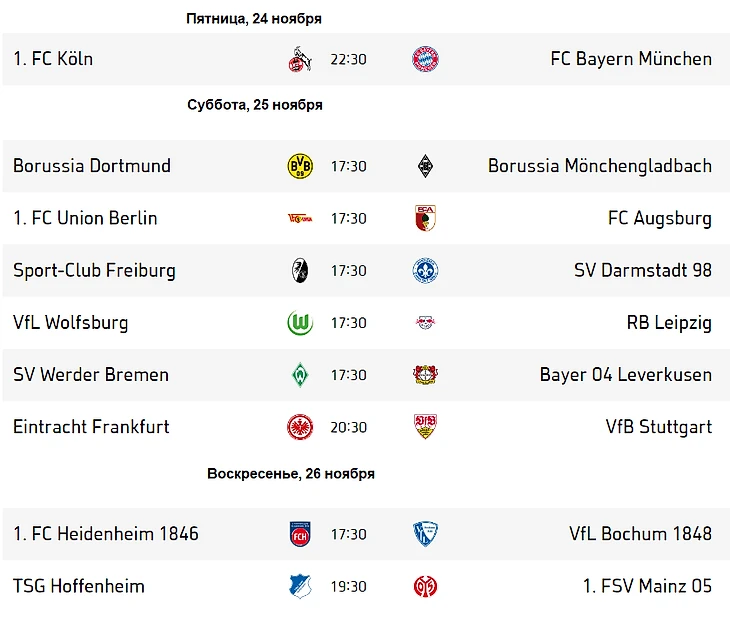
Task: Click the FC Bayern München crest
Action: point(426,59)
